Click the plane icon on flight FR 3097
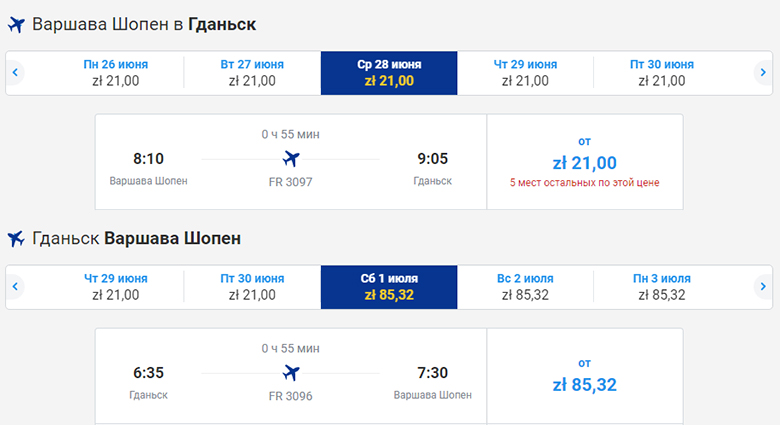 (291, 158)
